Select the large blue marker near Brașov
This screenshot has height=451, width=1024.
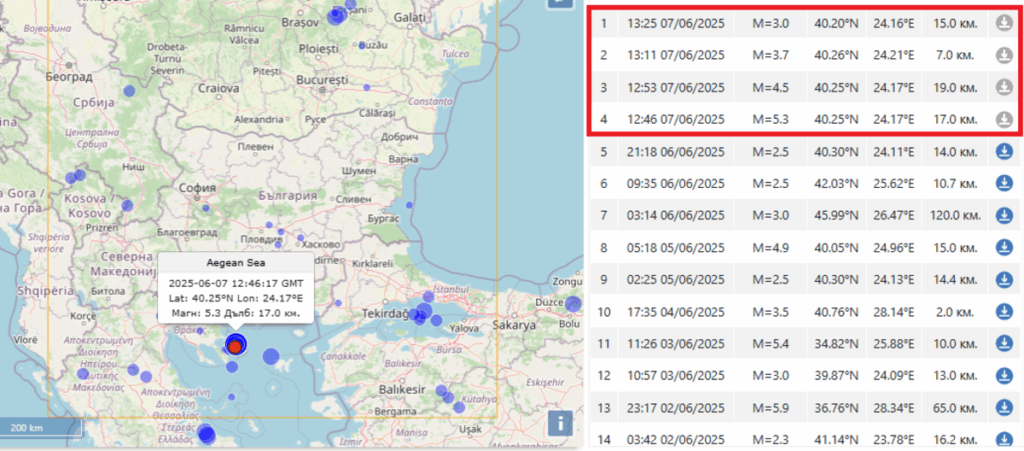338,14
